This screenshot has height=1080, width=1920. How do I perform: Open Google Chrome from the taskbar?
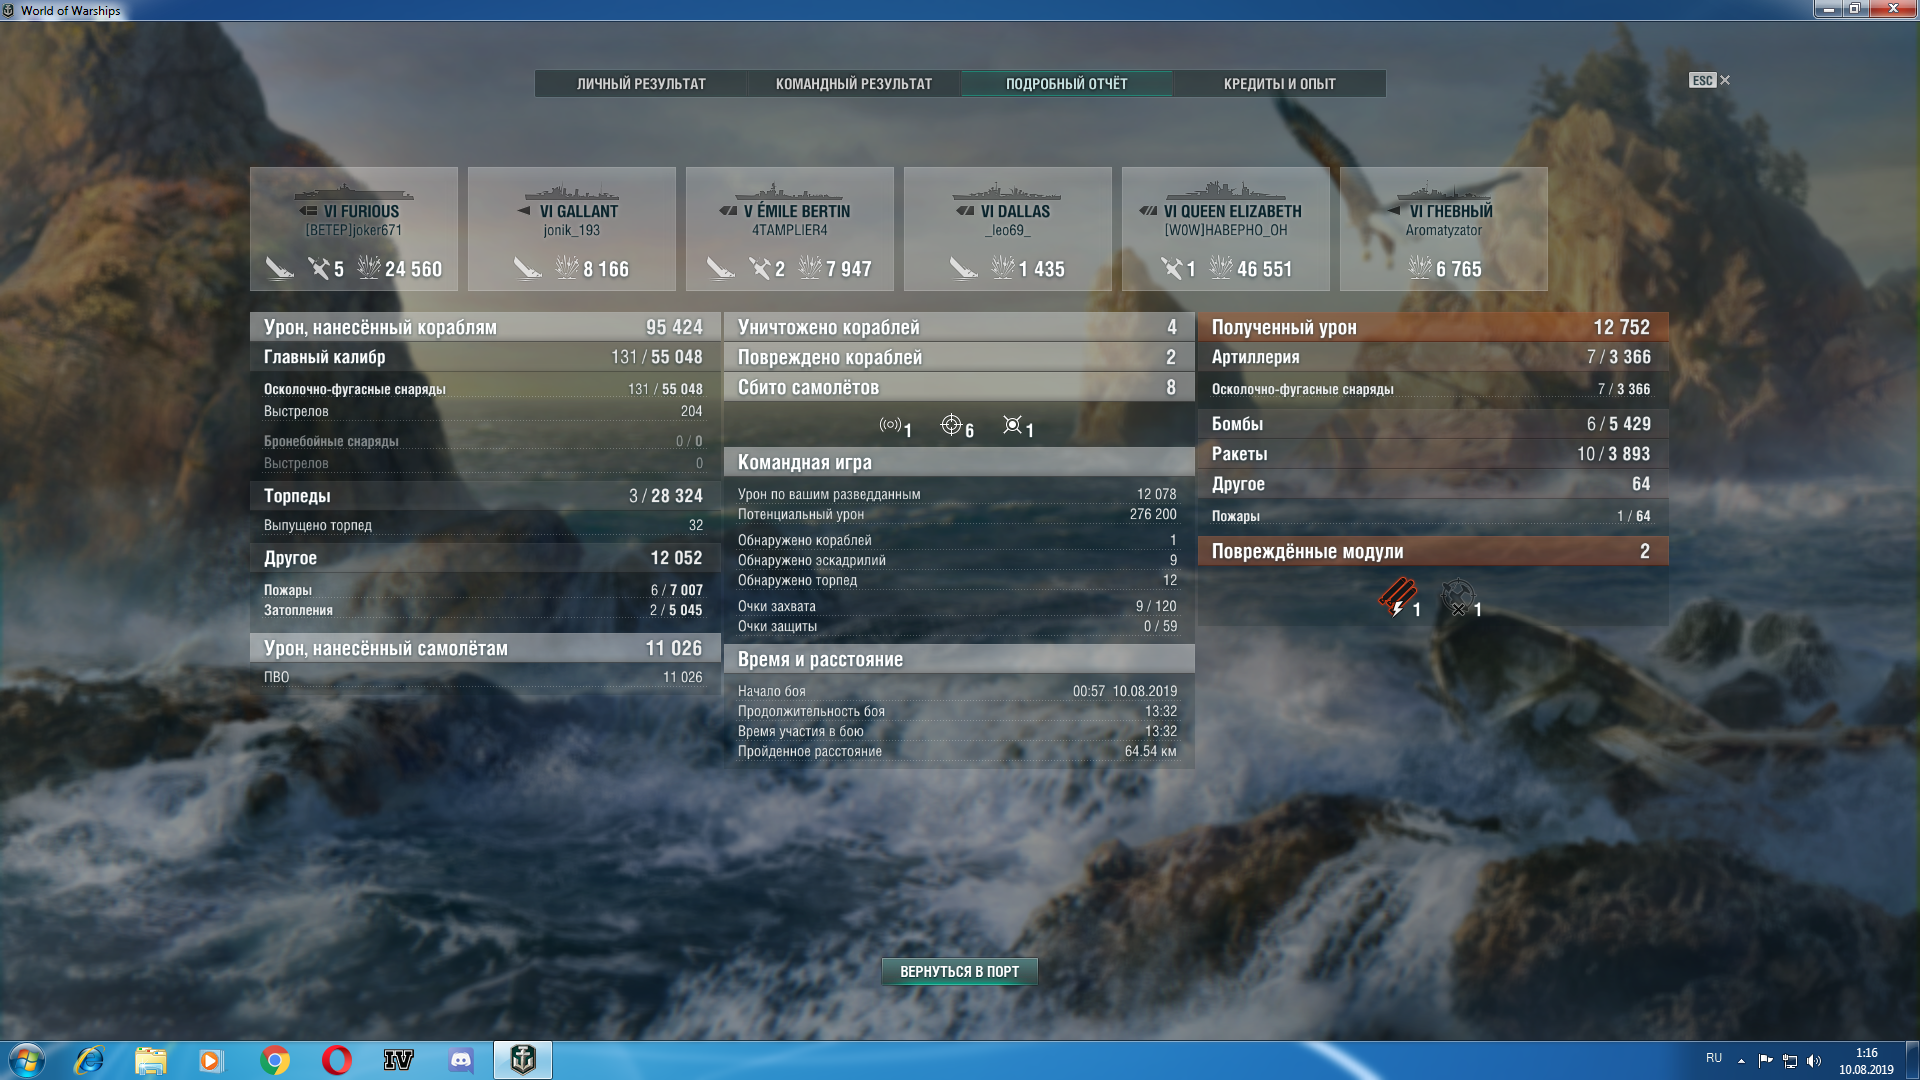pyautogui.click(x=274, y=1060)
